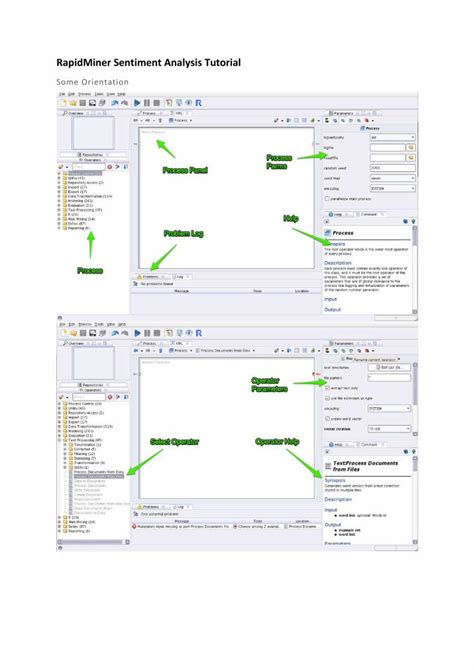Expand the Modeling folder in the first screenshot
The width and height of the screenshot is (474, 670).
click(x=59, y=201)
